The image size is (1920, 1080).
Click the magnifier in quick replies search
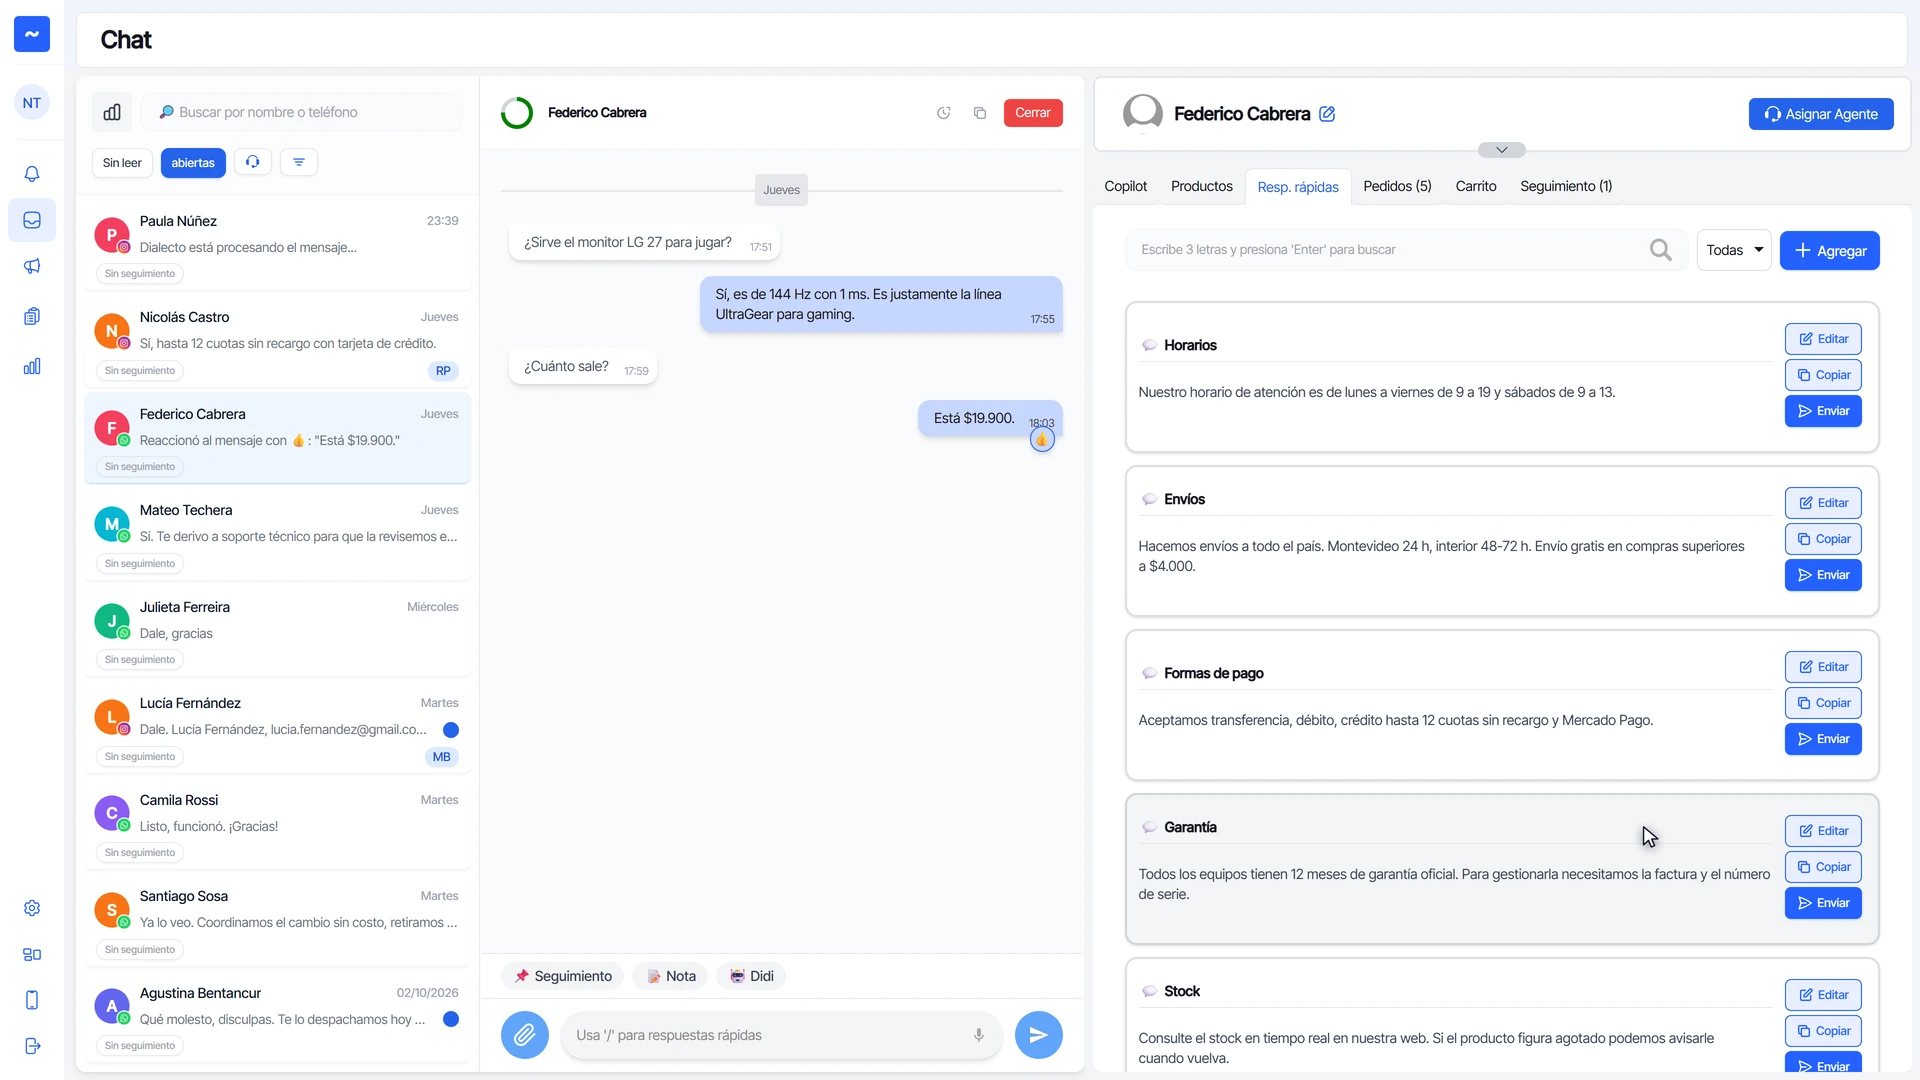click(x=1660, y=250)
